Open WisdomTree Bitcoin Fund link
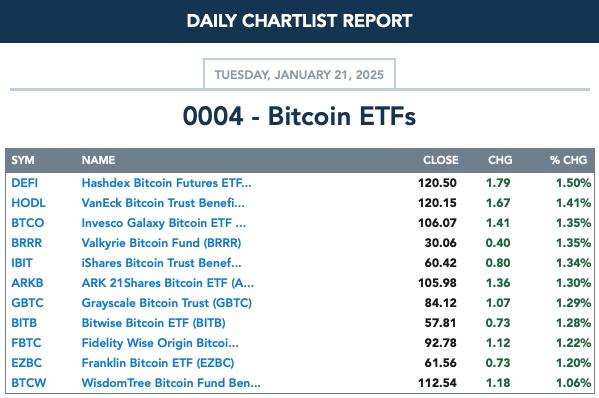Viewport: 599px width, 398px height. coord(171,383)
